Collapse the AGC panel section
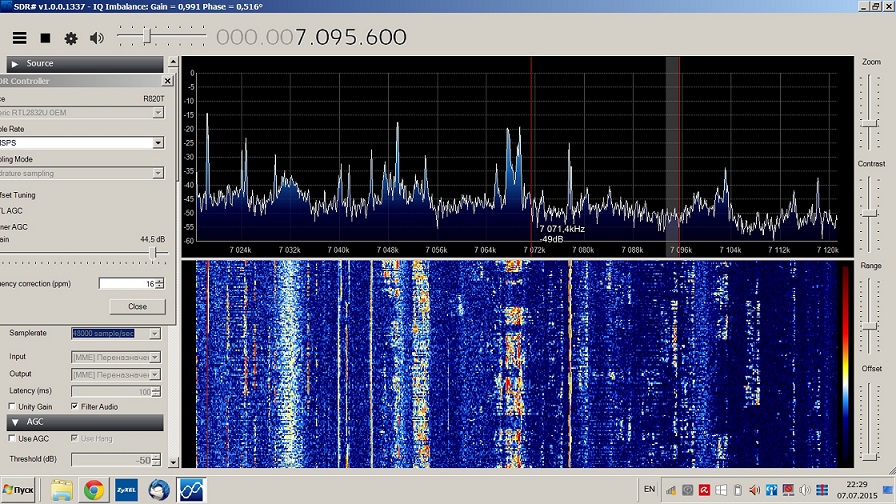This screenshot has width=896, height=504. click(x=15, y=423)
